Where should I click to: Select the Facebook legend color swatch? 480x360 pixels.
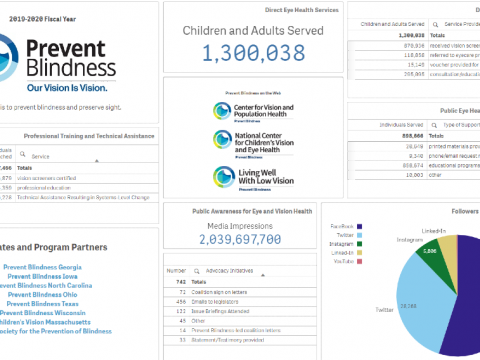[359, 227]
